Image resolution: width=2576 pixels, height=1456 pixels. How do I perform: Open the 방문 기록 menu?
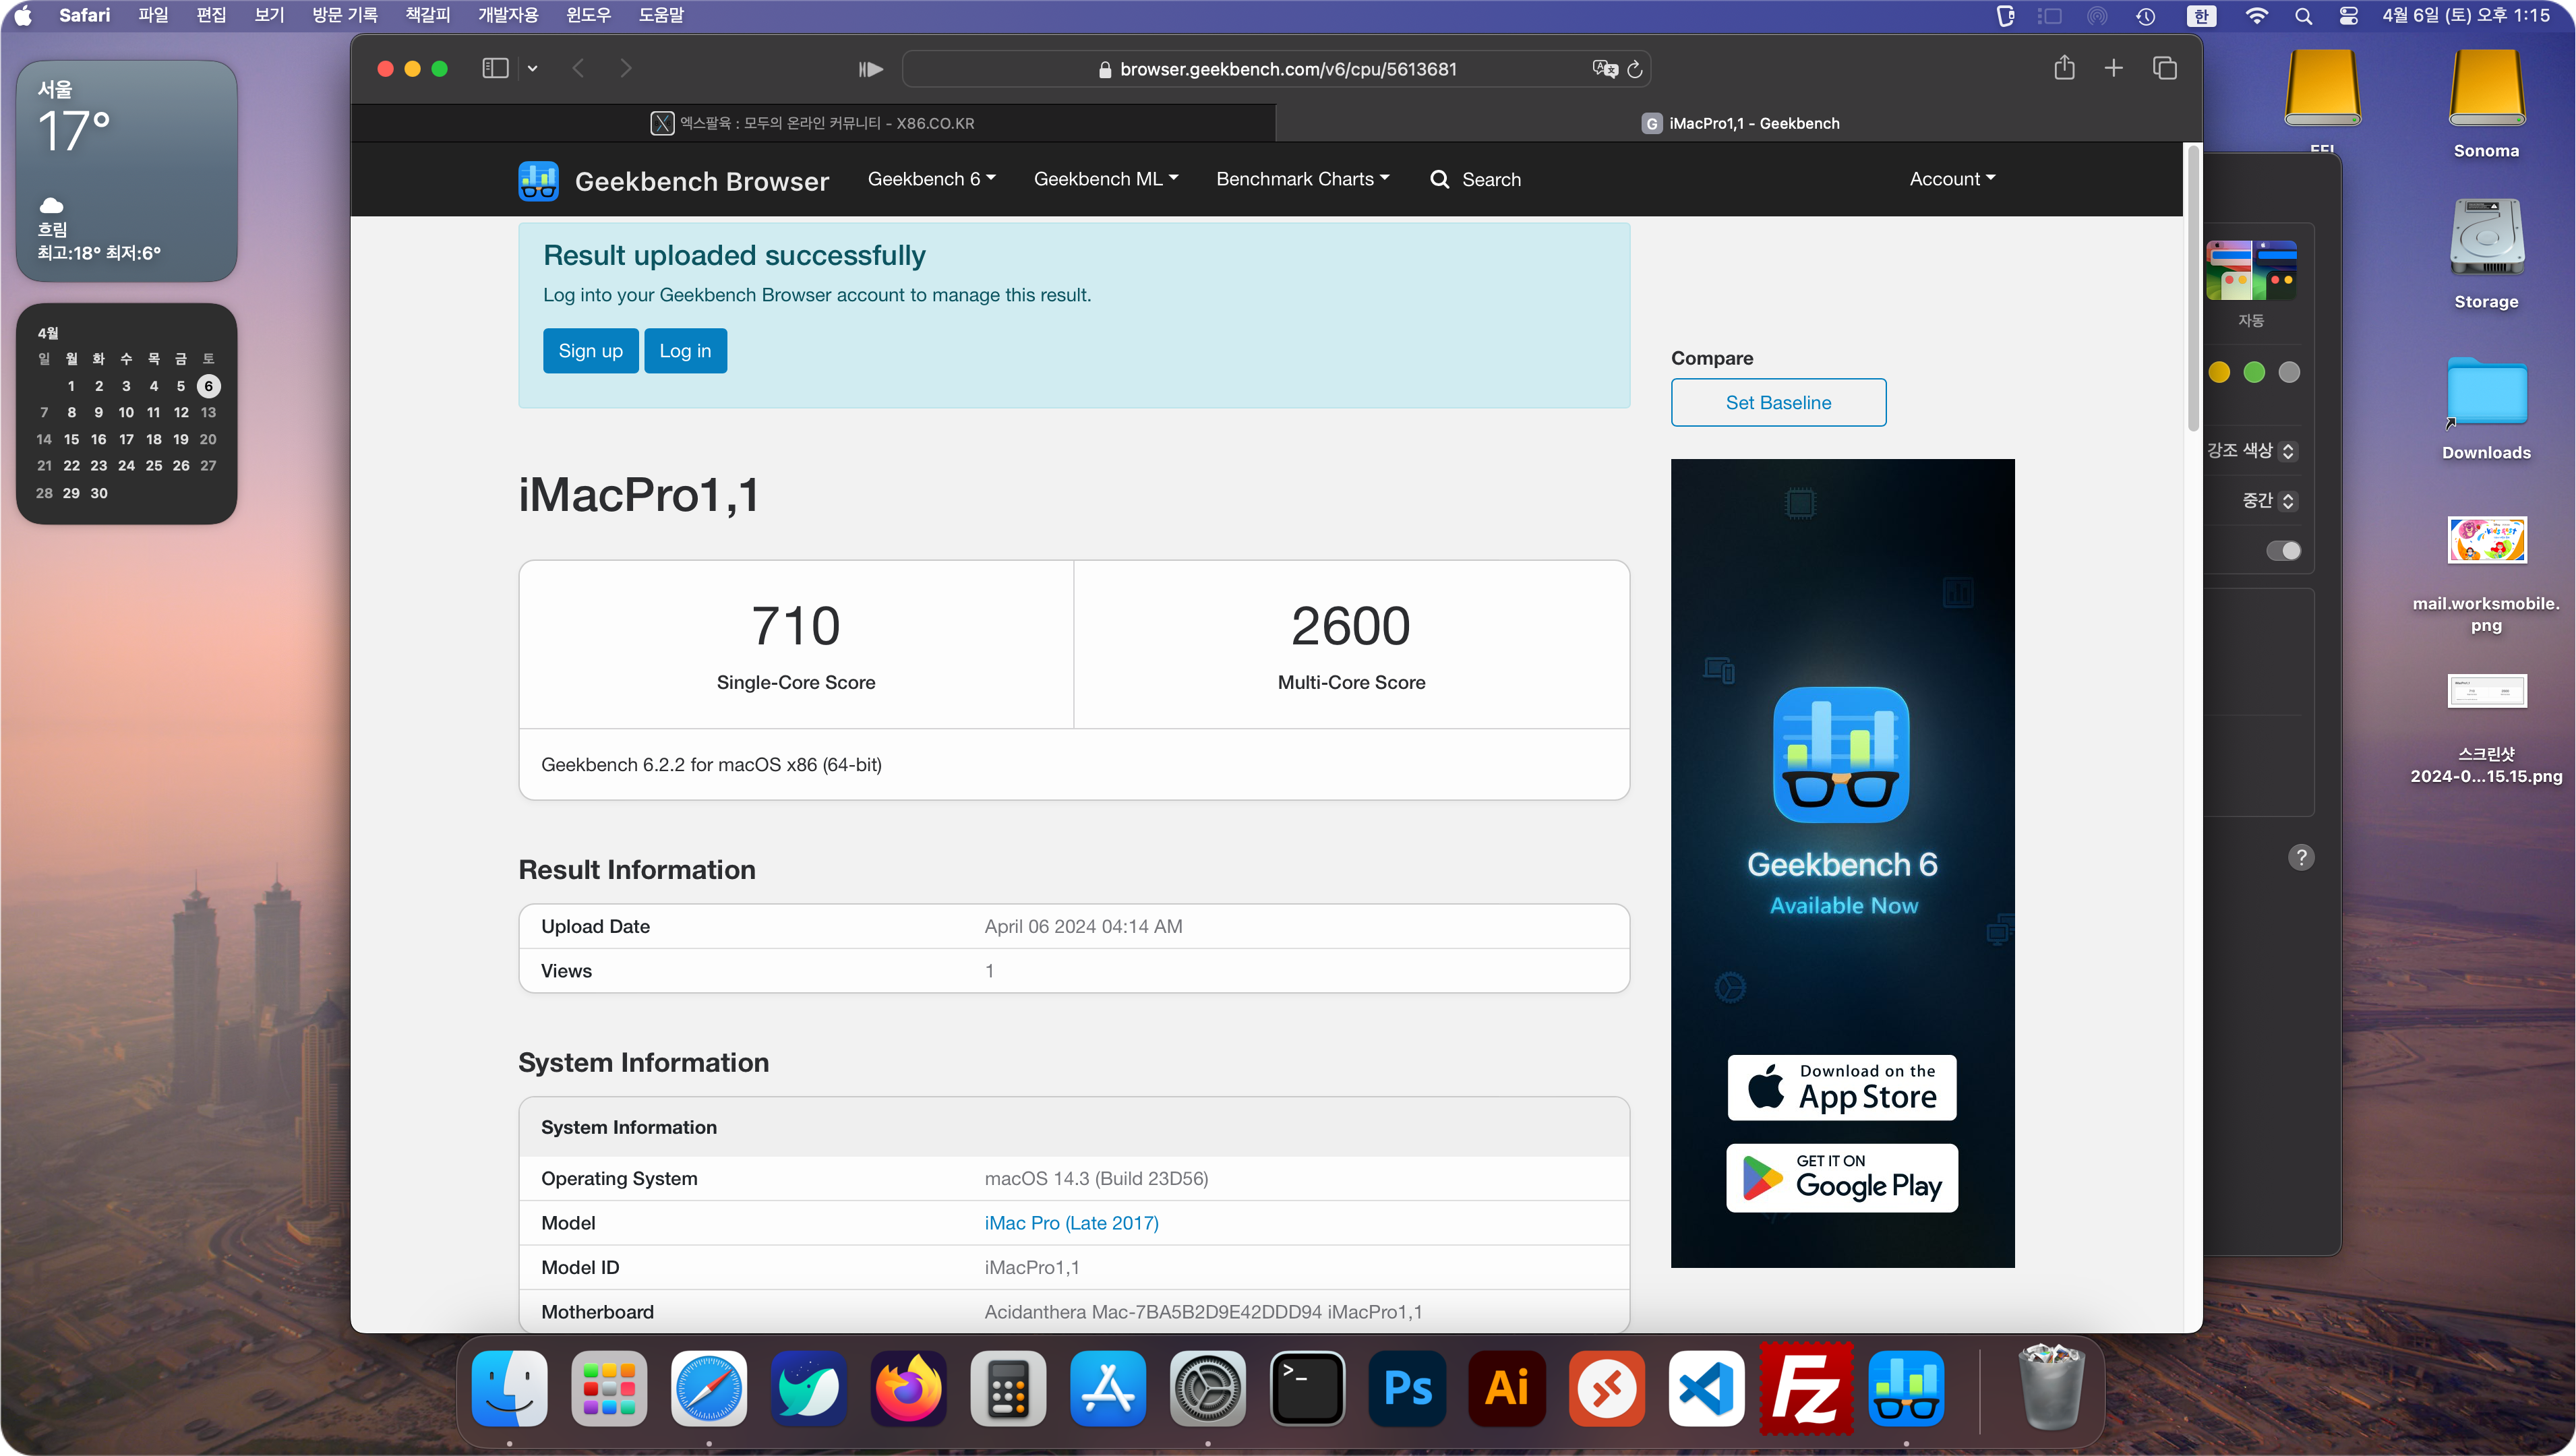pos(344,15)
